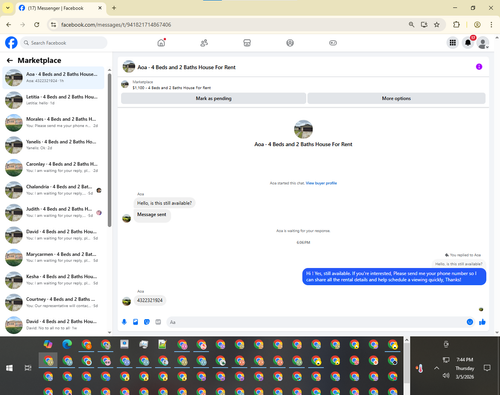Open Task View on the taskbar
Screen dimensions: 500x395
(x=28, y=368)
